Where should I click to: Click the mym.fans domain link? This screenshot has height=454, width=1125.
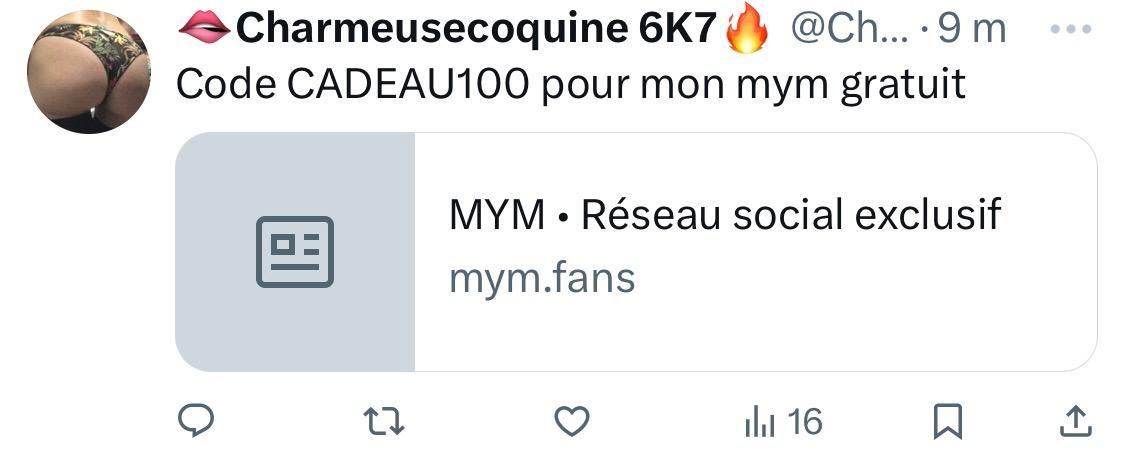tap(542, 279)
